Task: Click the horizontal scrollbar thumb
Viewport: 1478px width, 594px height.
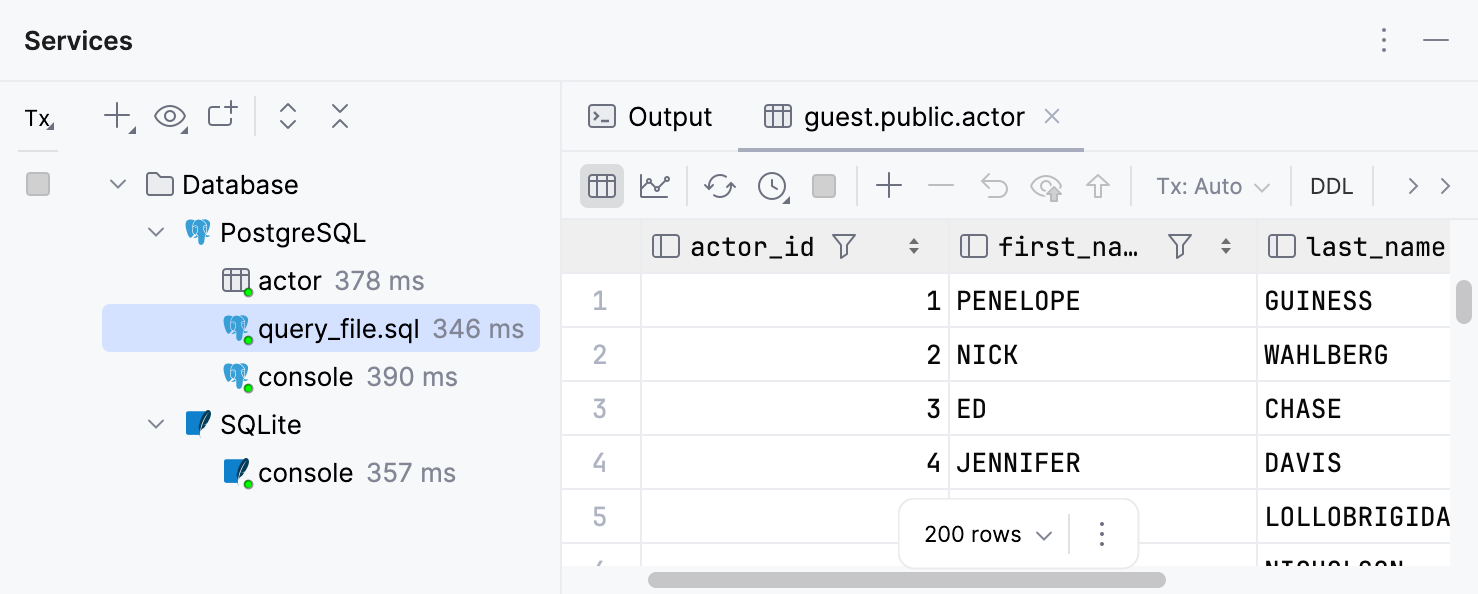Action: [907, 580]
